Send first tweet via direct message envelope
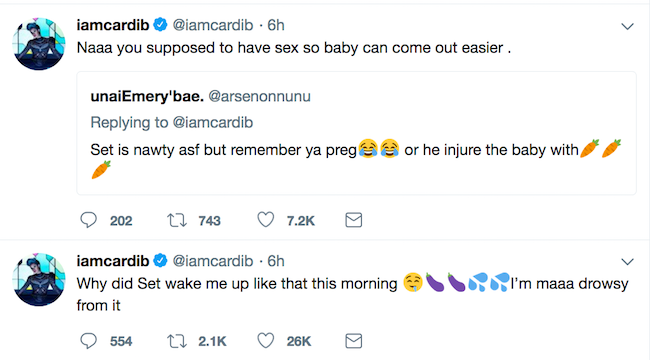This screenshot has height=360, width=650. 354,220
